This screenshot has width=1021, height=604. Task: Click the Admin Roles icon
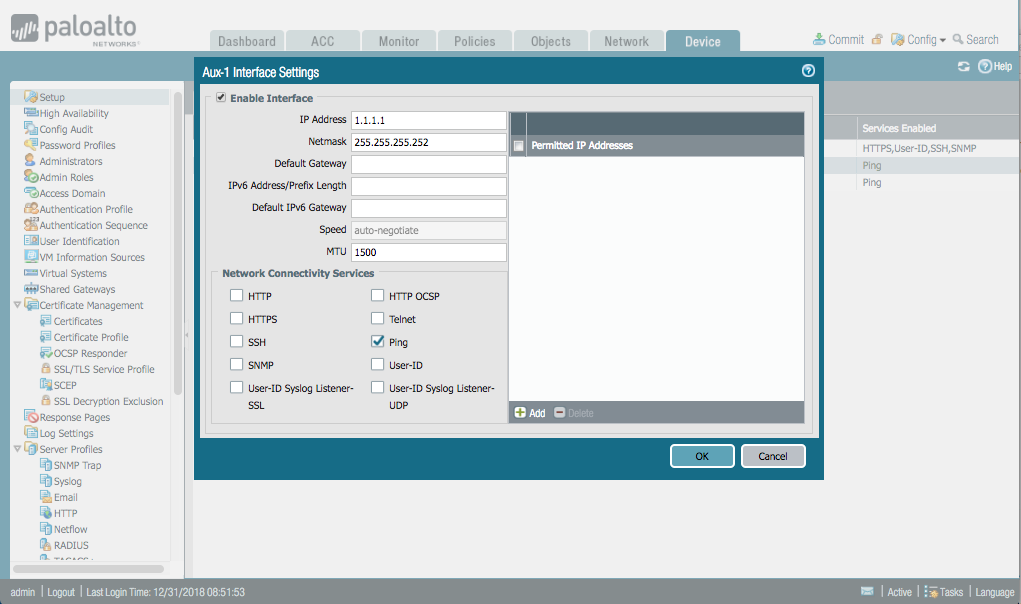coord(31,176)
